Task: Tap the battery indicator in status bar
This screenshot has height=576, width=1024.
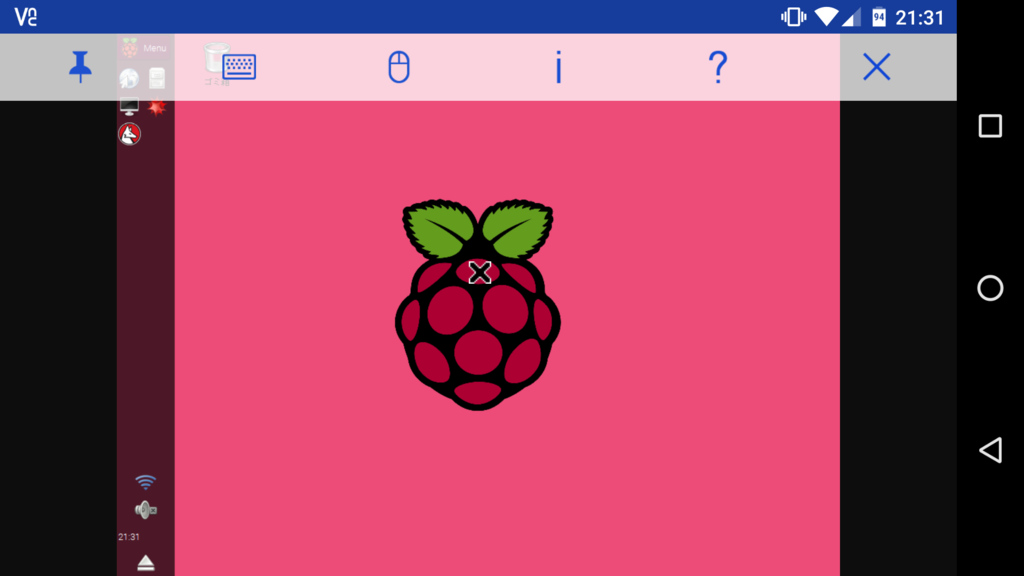Action: [879, 17]
